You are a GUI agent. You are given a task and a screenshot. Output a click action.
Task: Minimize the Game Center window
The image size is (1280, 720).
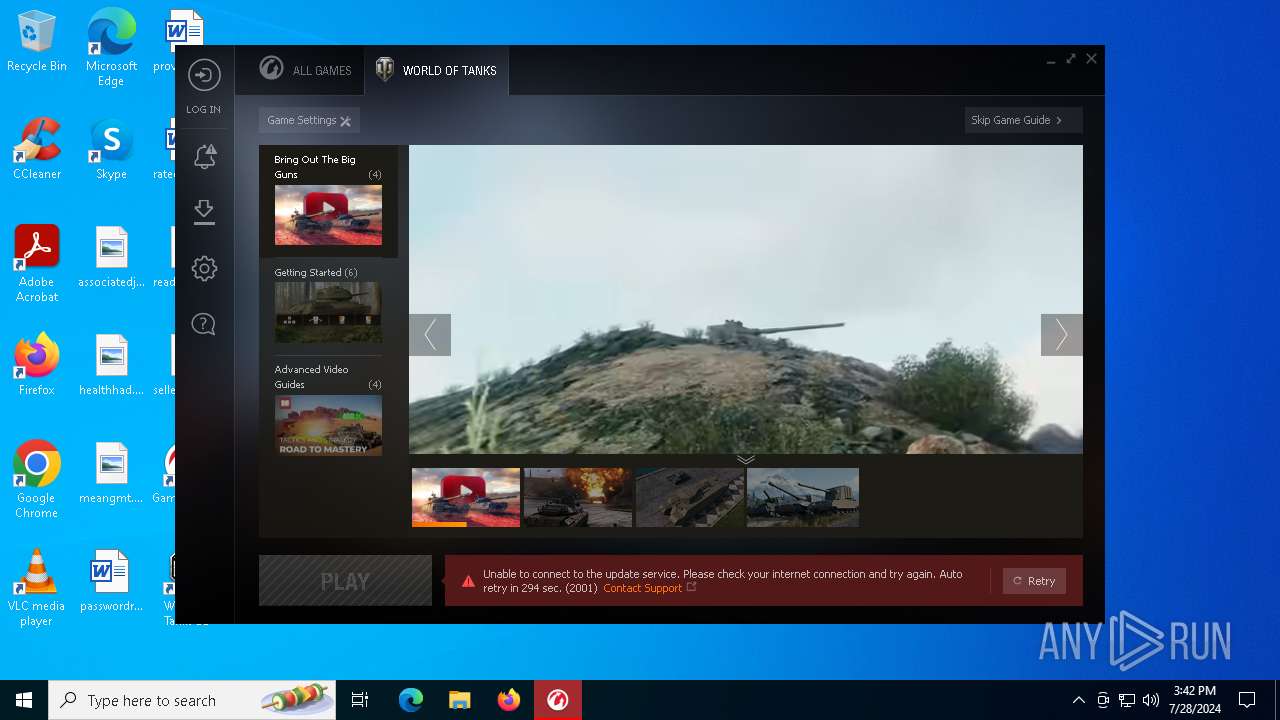click(x=1051, y=60)
